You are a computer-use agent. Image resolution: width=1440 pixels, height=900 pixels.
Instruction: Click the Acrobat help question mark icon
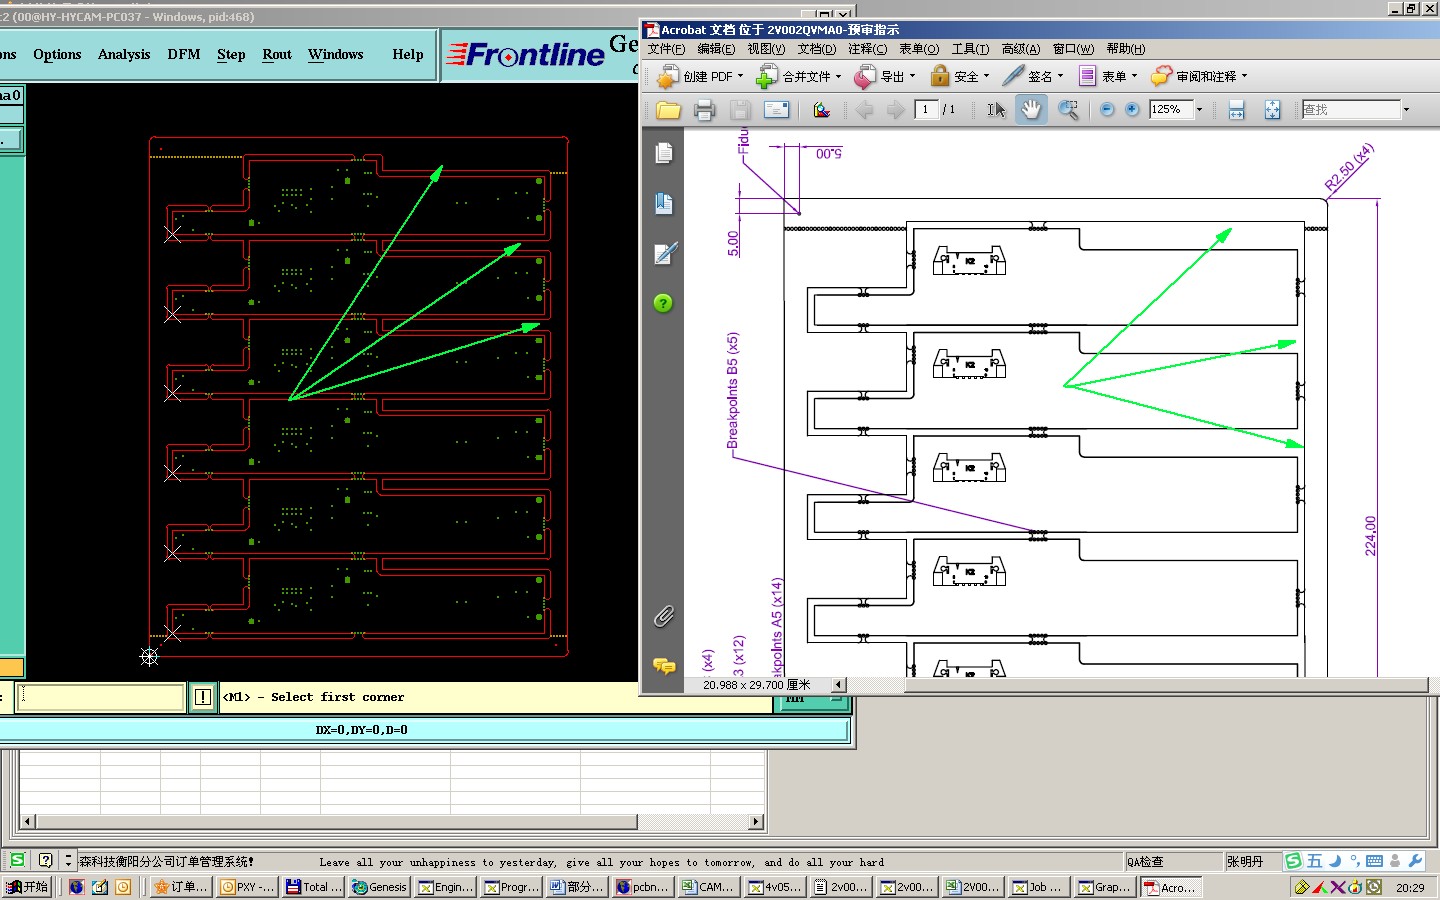point(663,303)
